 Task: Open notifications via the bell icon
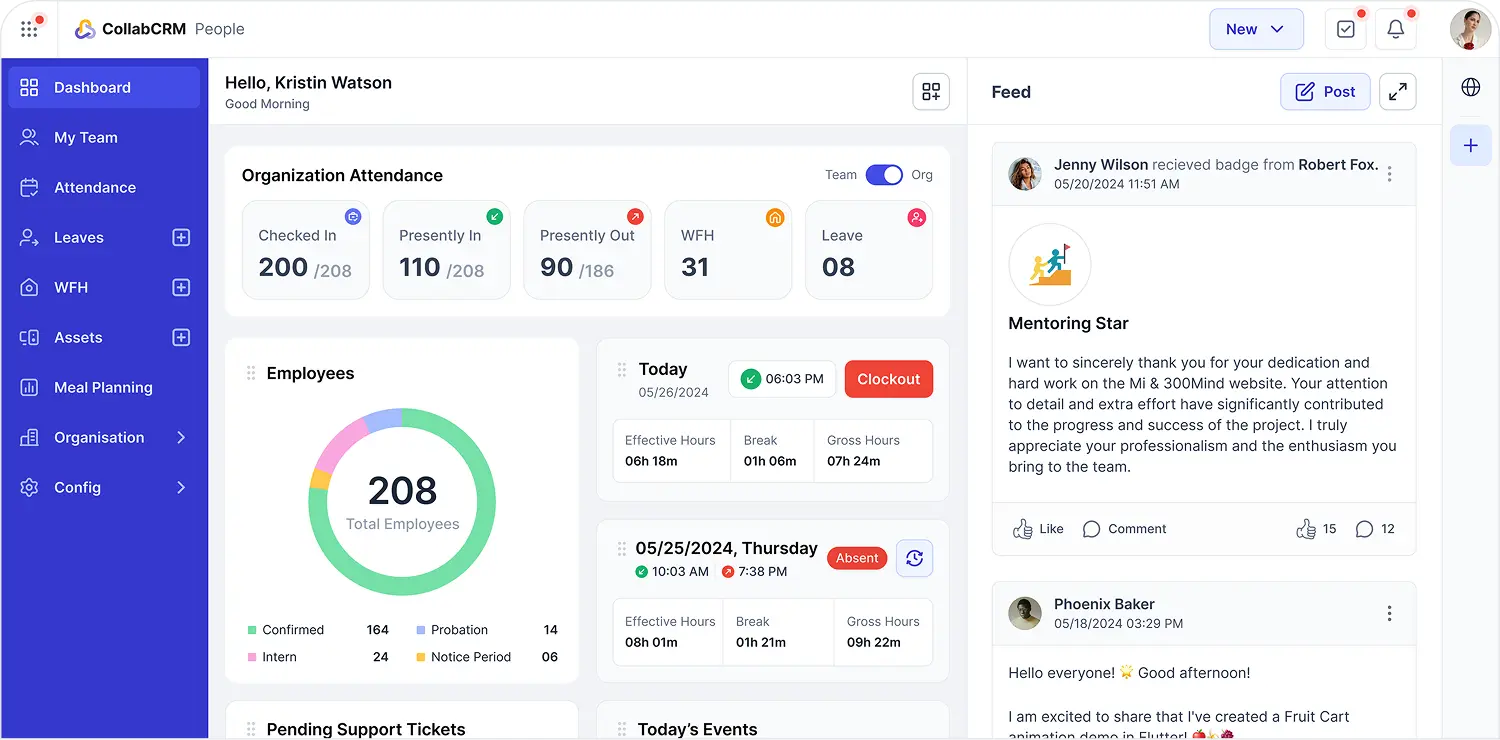pyautogui.click(x=1396, y=29)
